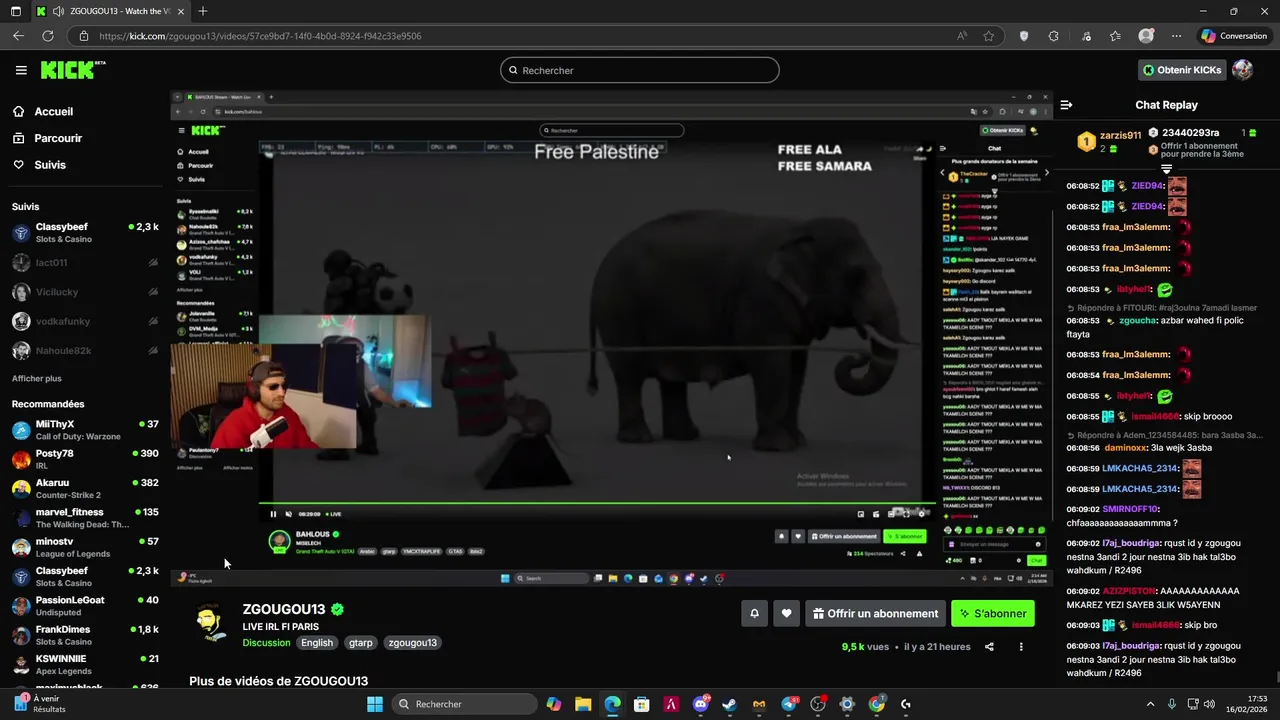Open Steam from the taskbar

click(730, 704)
